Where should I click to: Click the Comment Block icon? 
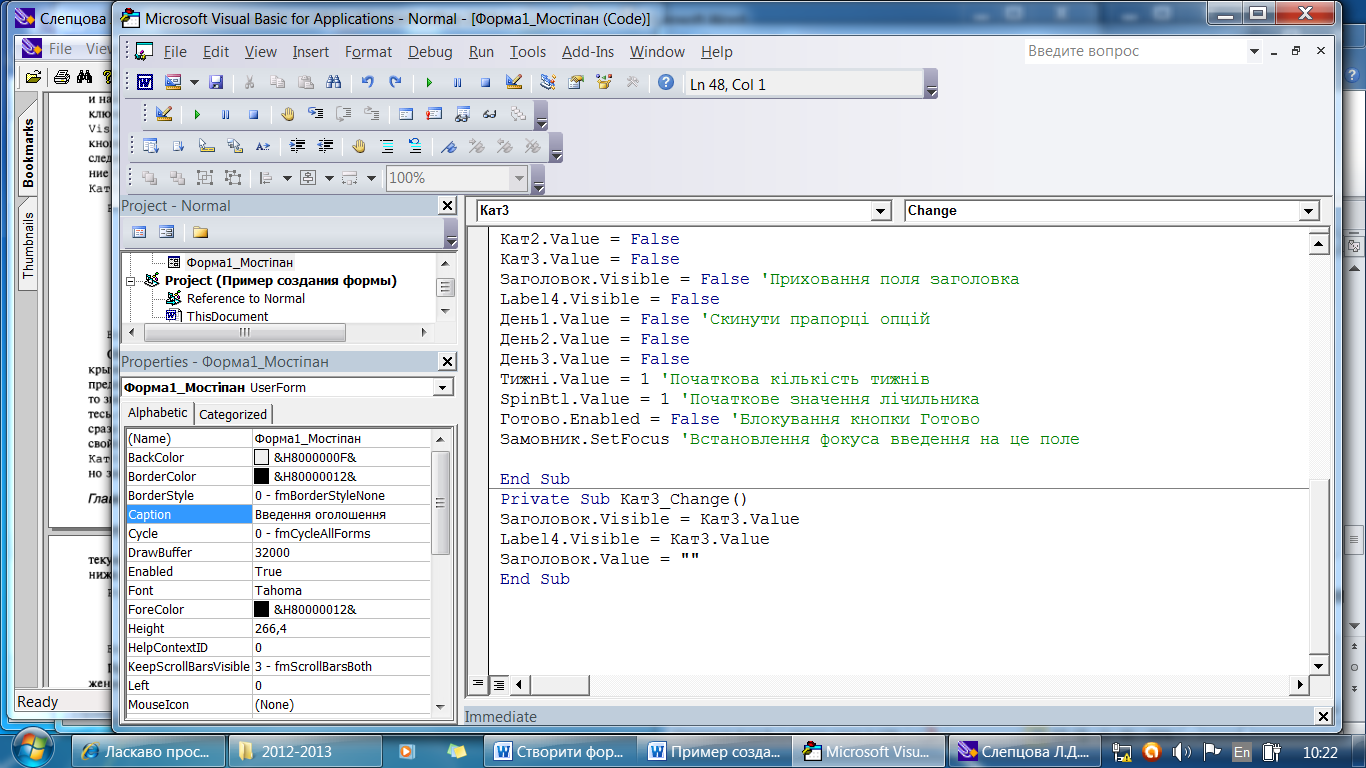[387, 146]
